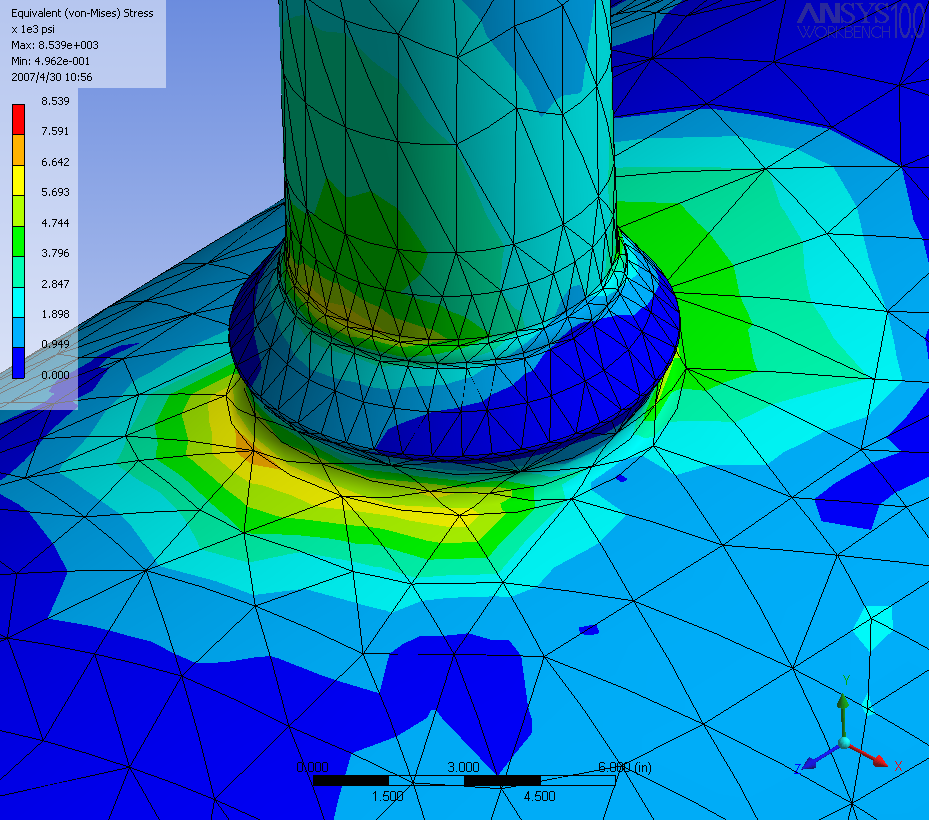The width and height of the screenshot is (929, 820).
Task: Click the Min: 4.962e-001 readout
Action: [x=51, y=61]
